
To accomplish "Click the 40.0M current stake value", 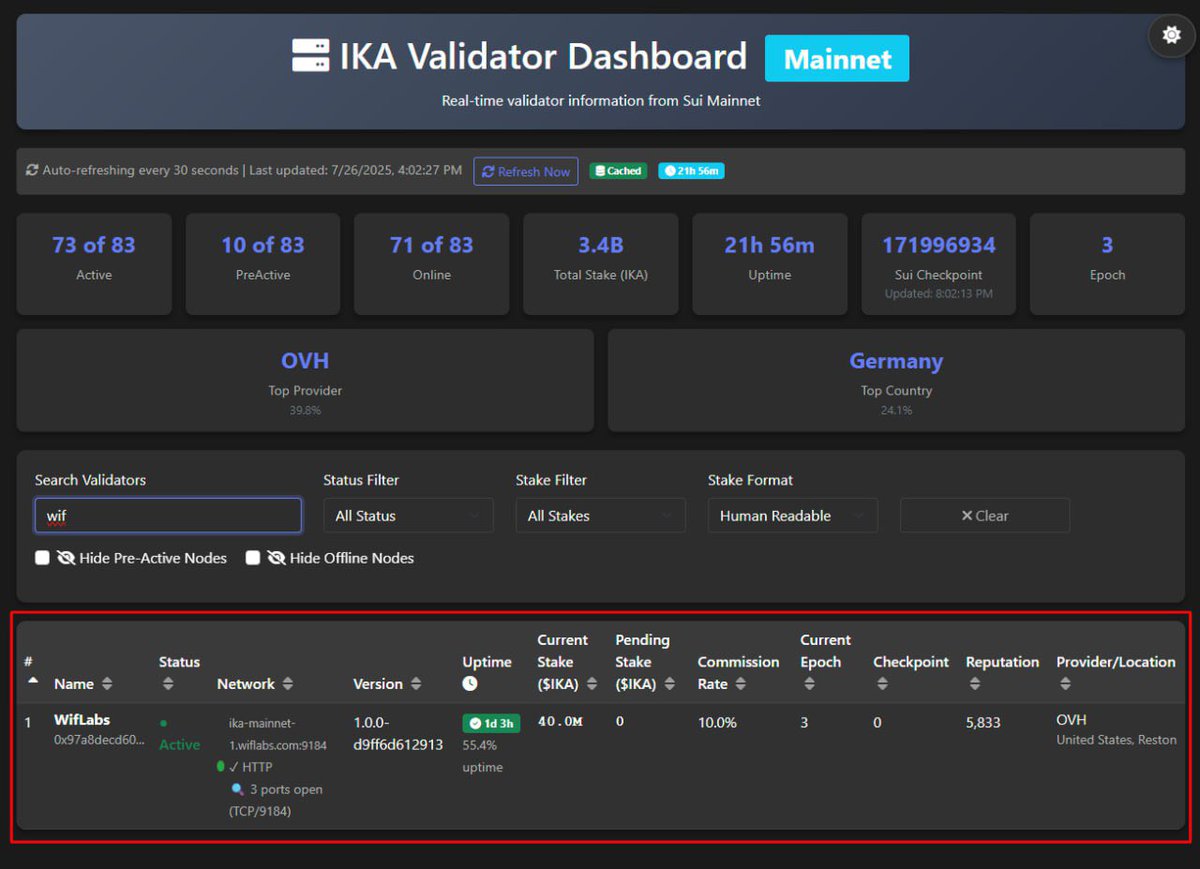I will (x=560, y=721).
